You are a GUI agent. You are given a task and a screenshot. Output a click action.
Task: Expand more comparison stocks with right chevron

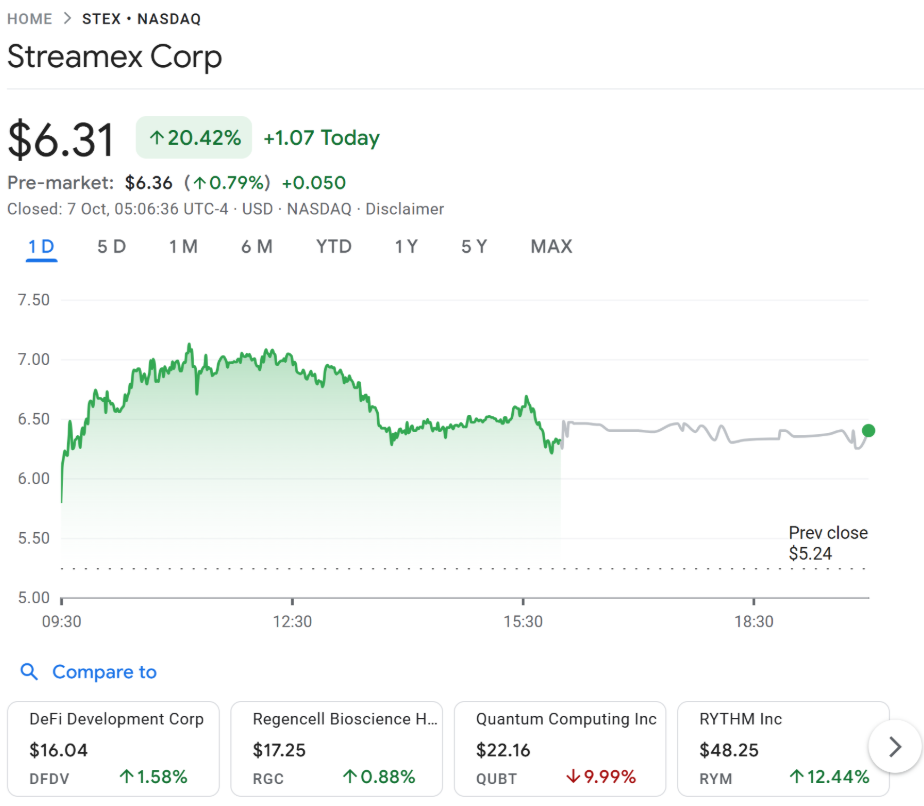pos(895,746)
